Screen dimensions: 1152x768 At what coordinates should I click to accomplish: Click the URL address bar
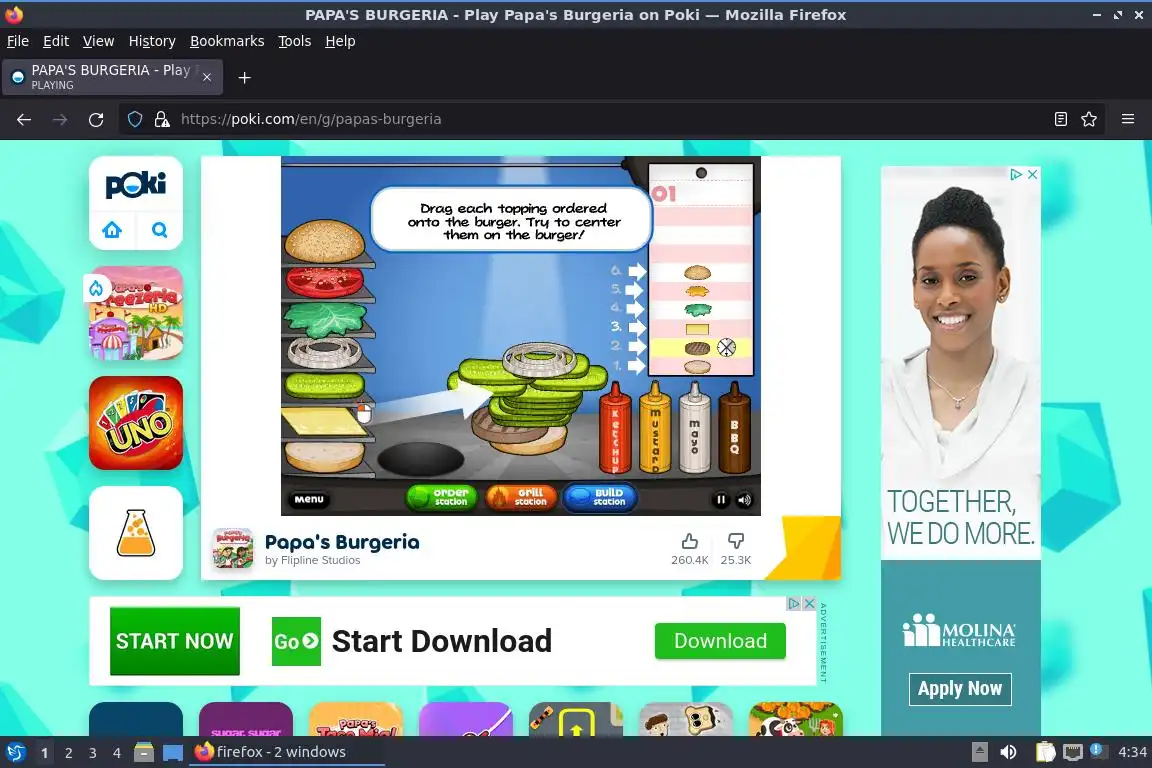pos(610,119)
